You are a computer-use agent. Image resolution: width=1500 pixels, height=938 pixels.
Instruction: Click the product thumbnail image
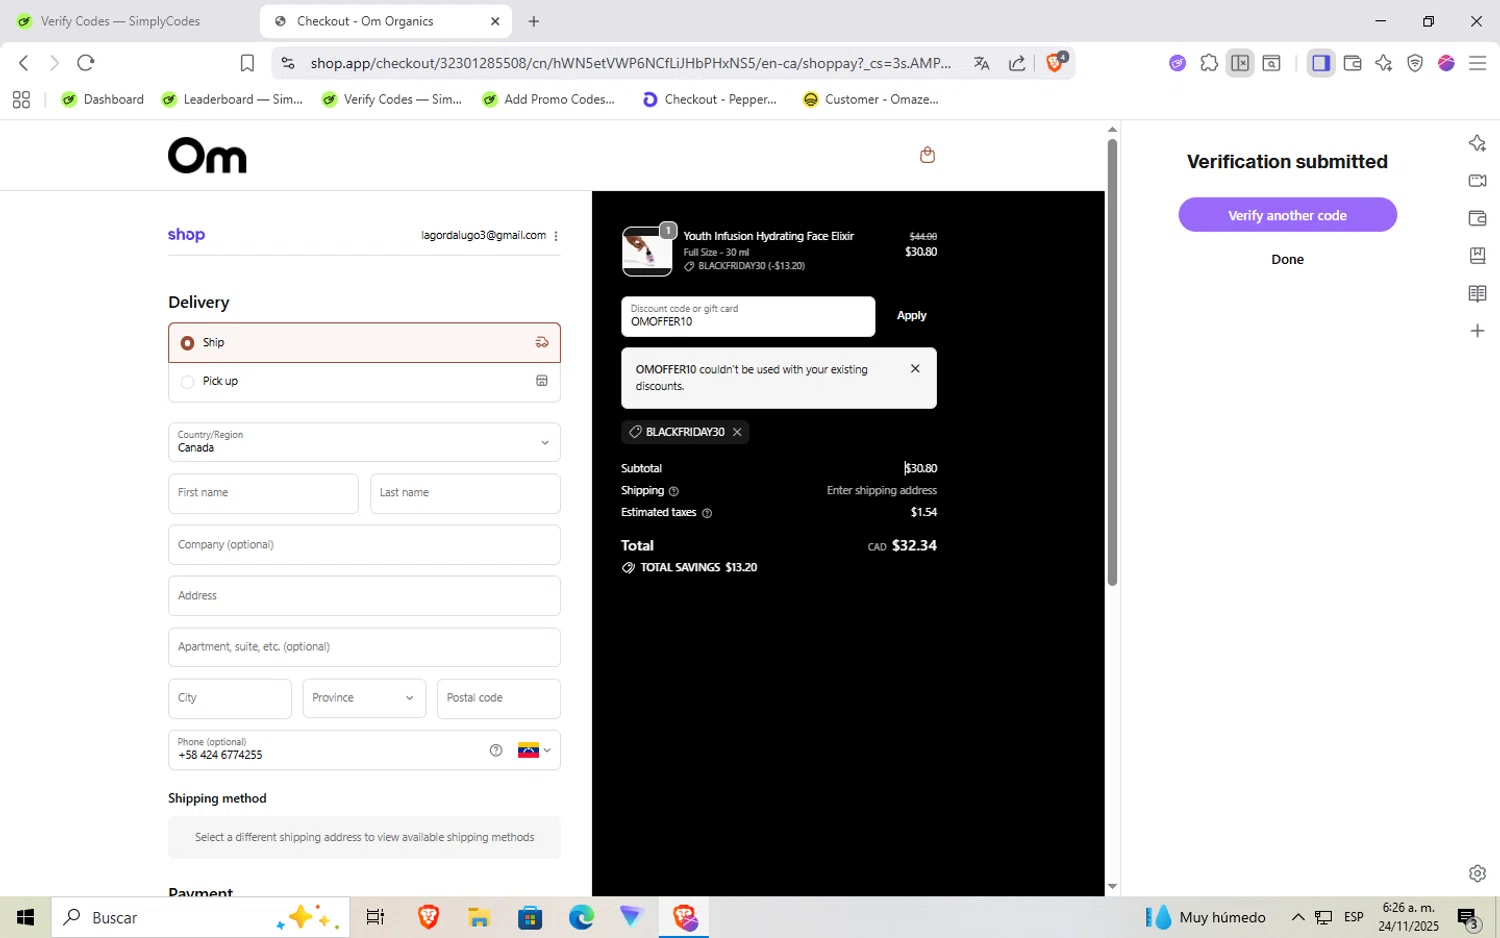(x=647, y=250)
